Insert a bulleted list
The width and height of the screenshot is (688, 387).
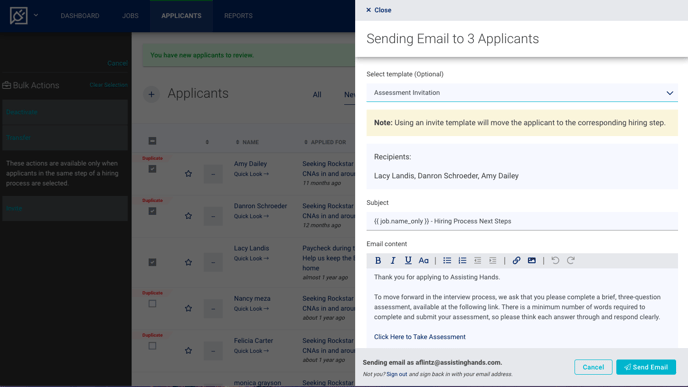click(x=447, y=261)
